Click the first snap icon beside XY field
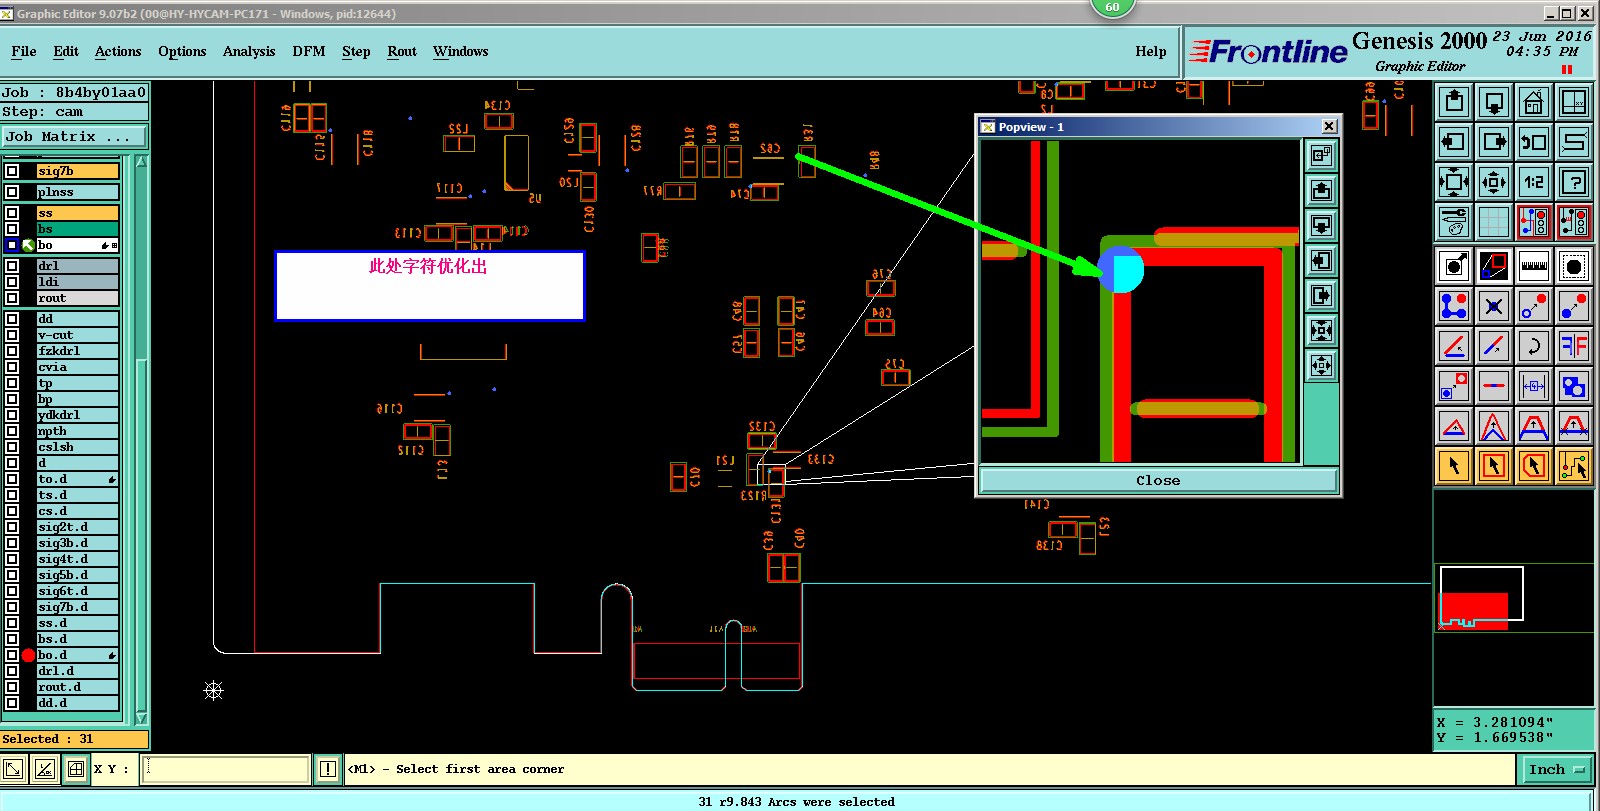 click(x=13, y=769)
